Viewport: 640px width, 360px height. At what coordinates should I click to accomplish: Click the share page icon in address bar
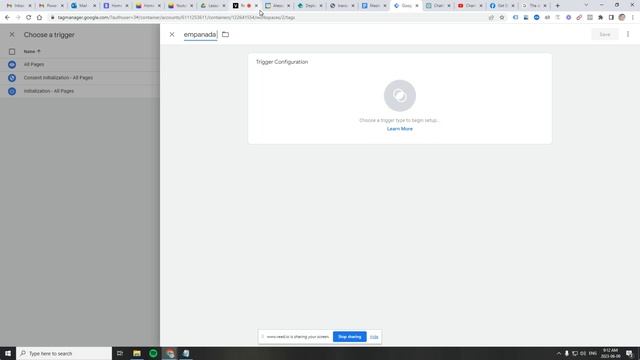[491, 18]
